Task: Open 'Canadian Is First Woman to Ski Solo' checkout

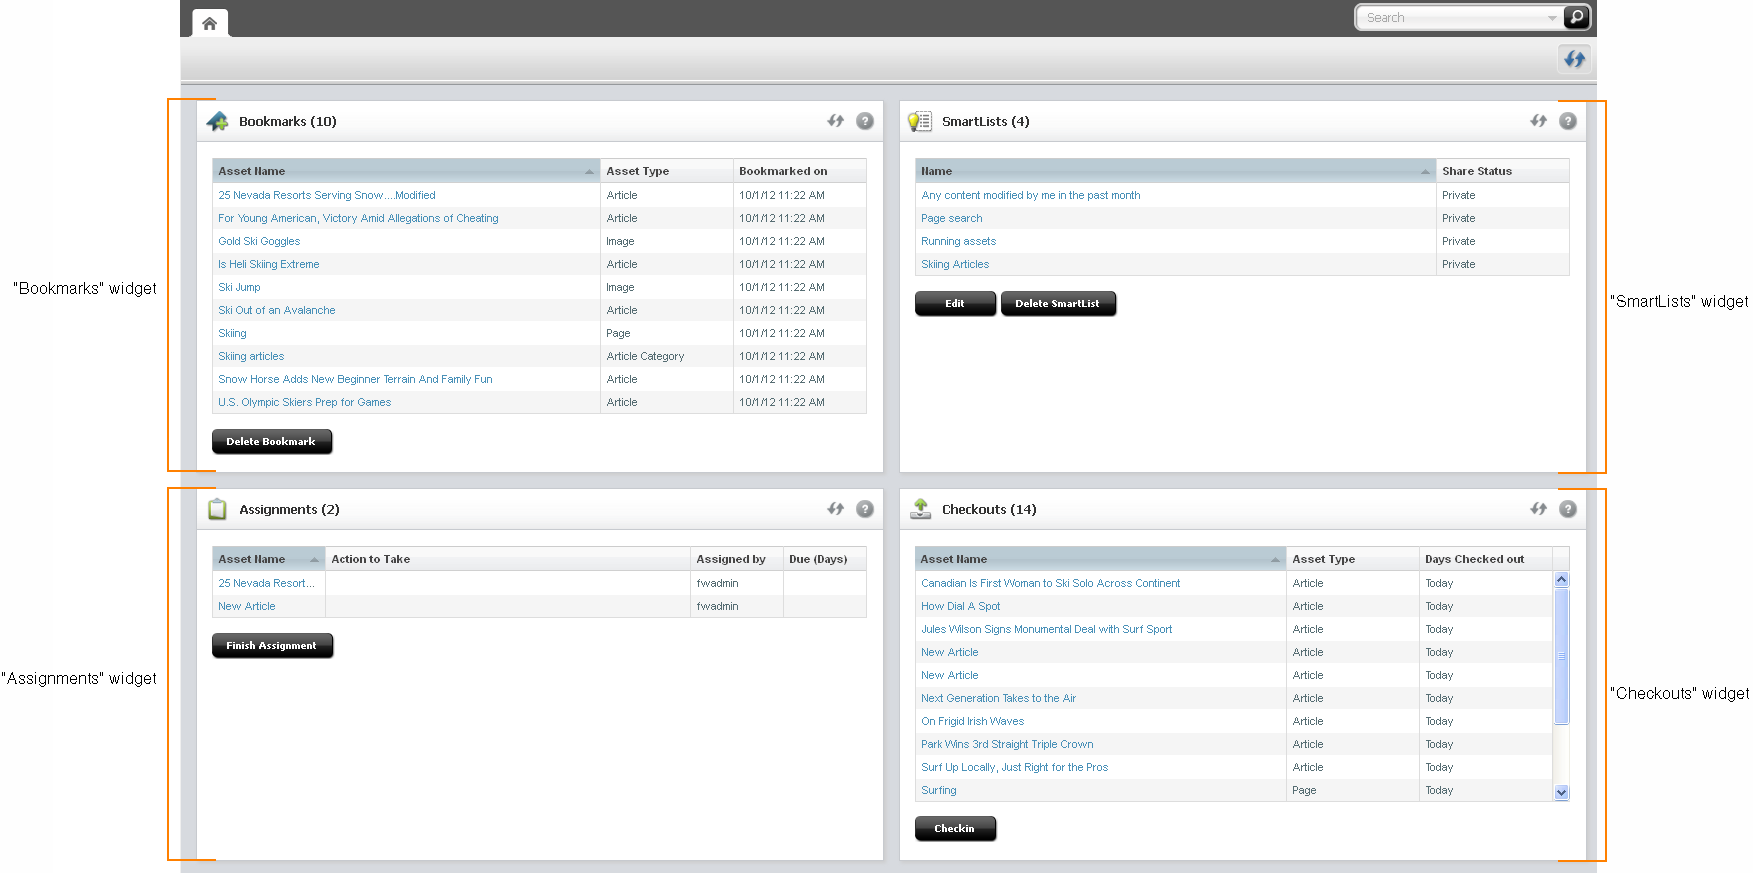Action: pos(1051,583)
